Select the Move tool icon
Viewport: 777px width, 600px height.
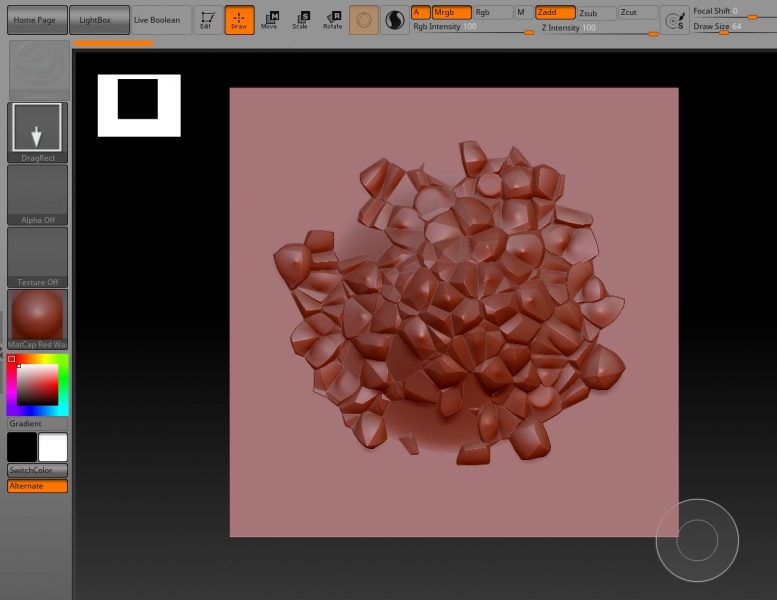pyautogui.click(x=270, y=20)
